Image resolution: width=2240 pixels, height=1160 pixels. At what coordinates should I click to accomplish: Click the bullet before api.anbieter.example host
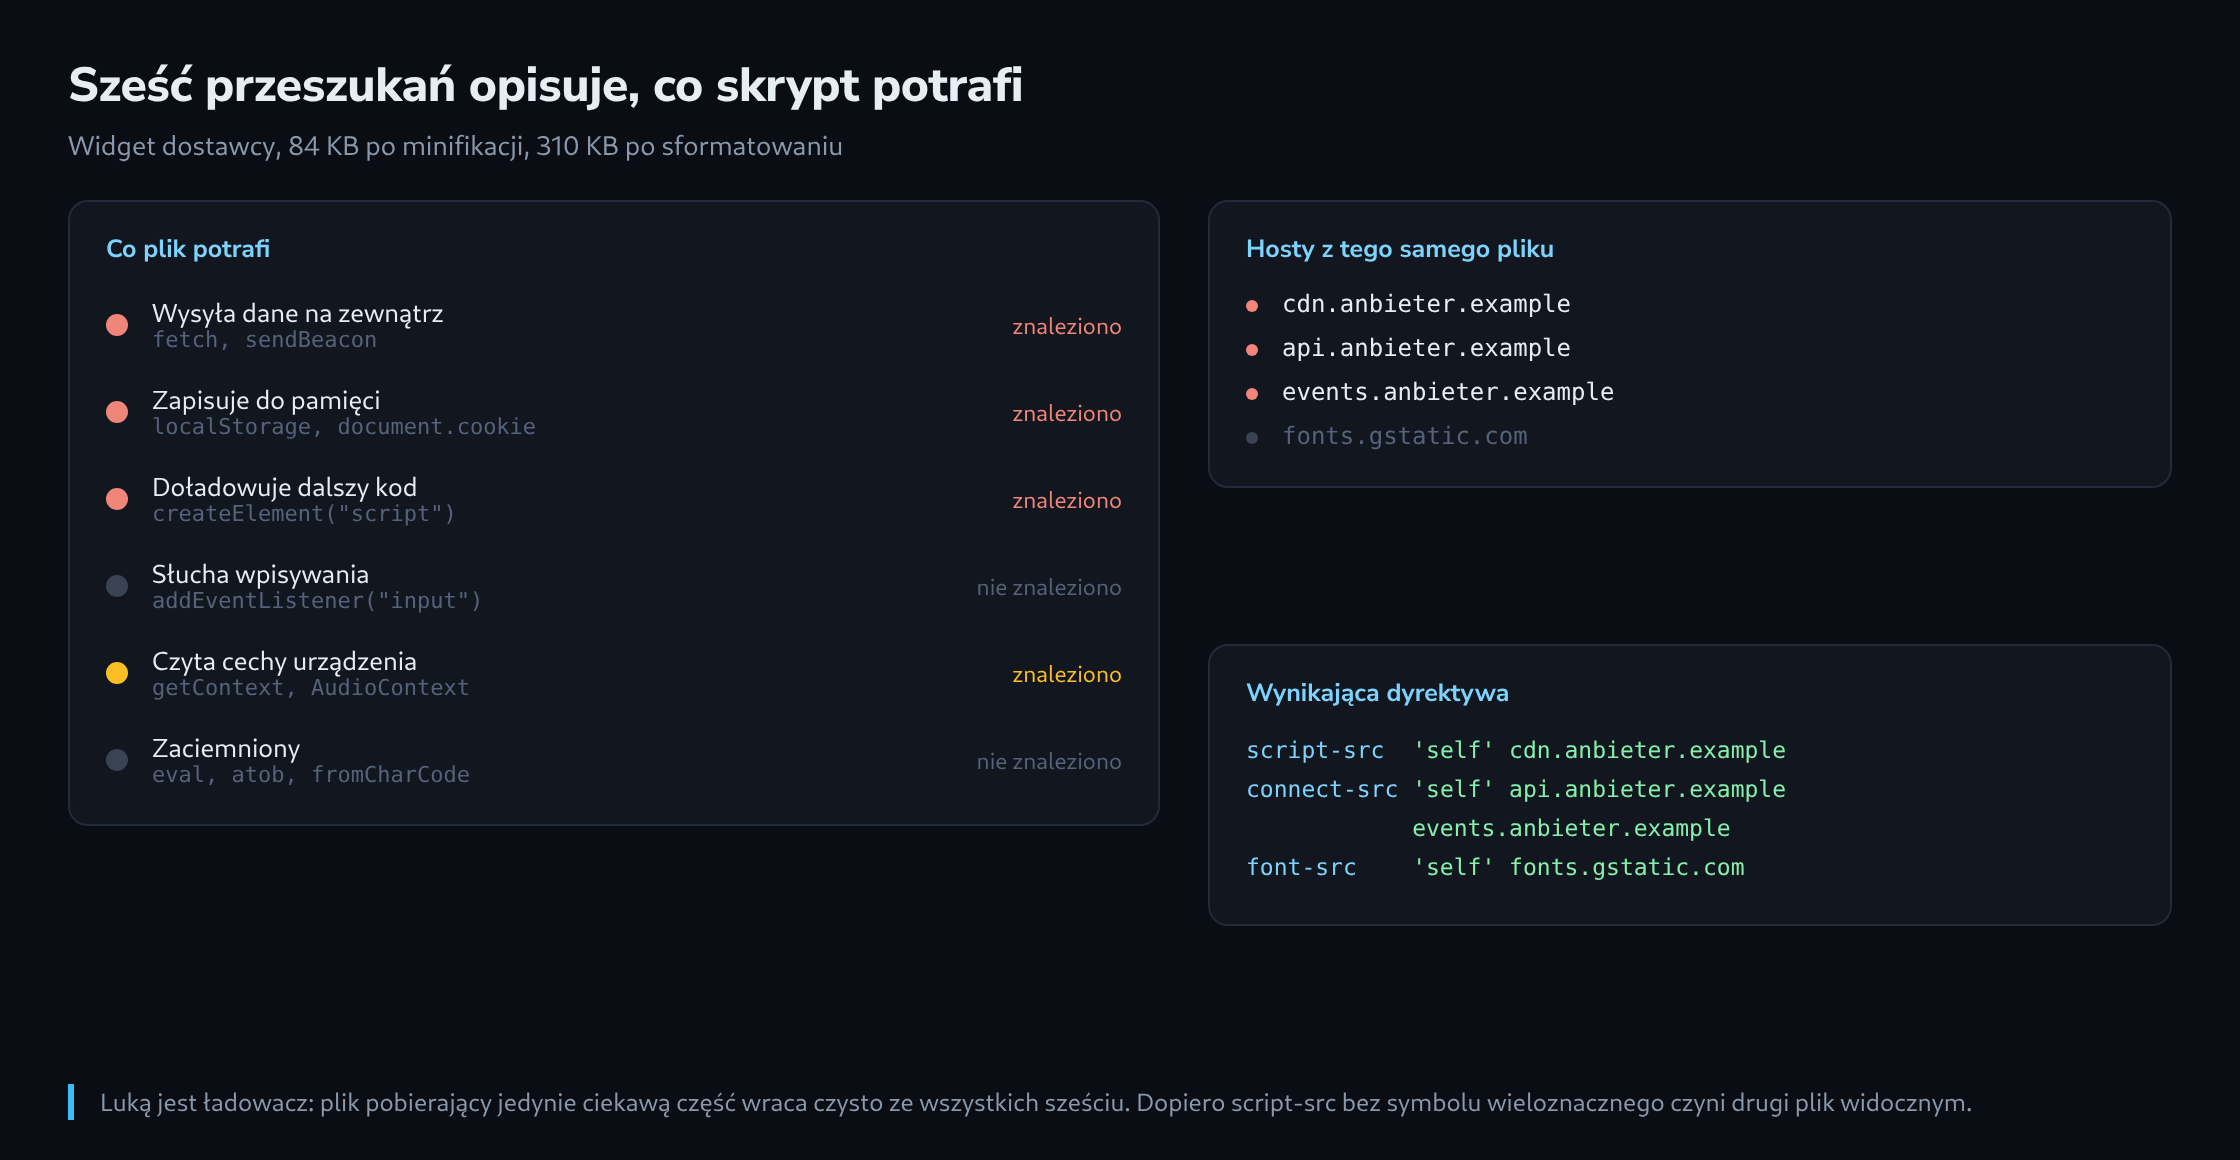pos(1252,350)
